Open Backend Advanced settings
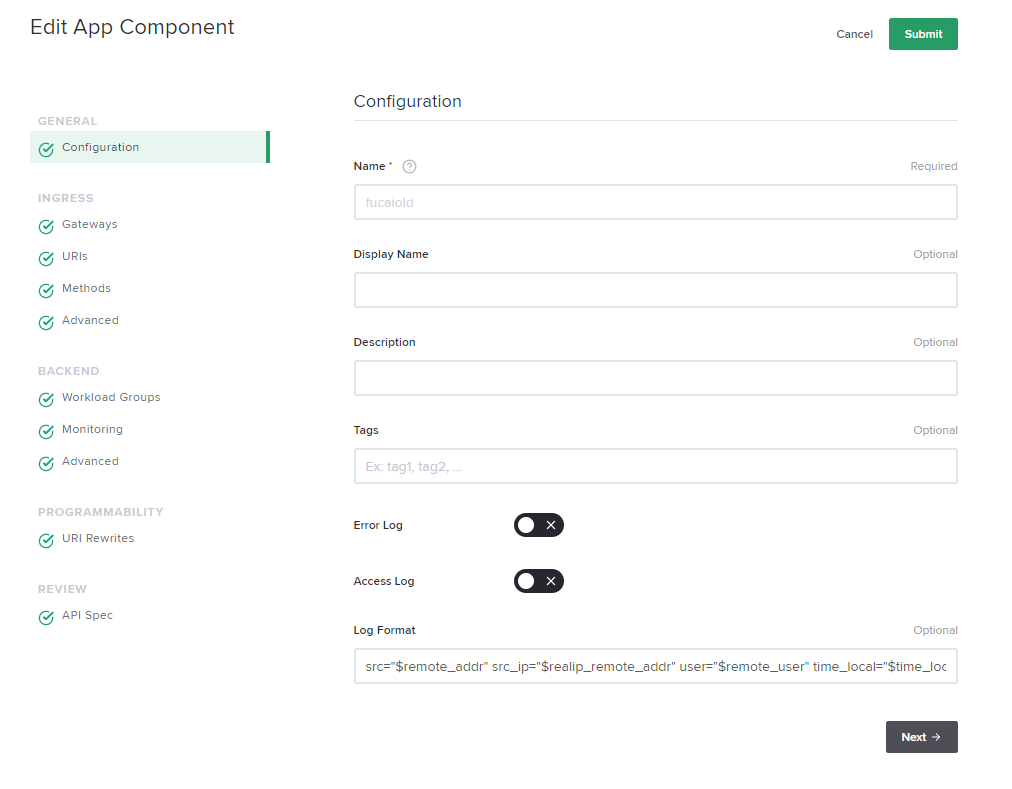 (90, 461)
